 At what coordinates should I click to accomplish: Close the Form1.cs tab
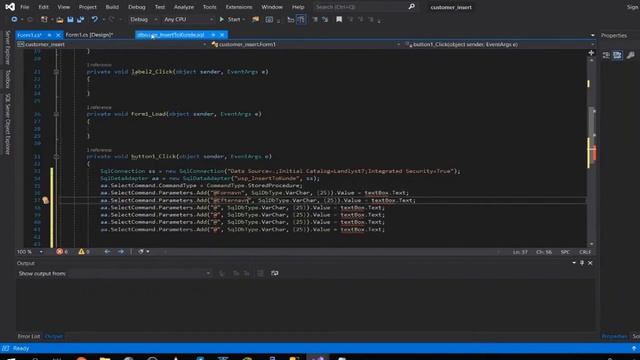click(x=58, y=35)
